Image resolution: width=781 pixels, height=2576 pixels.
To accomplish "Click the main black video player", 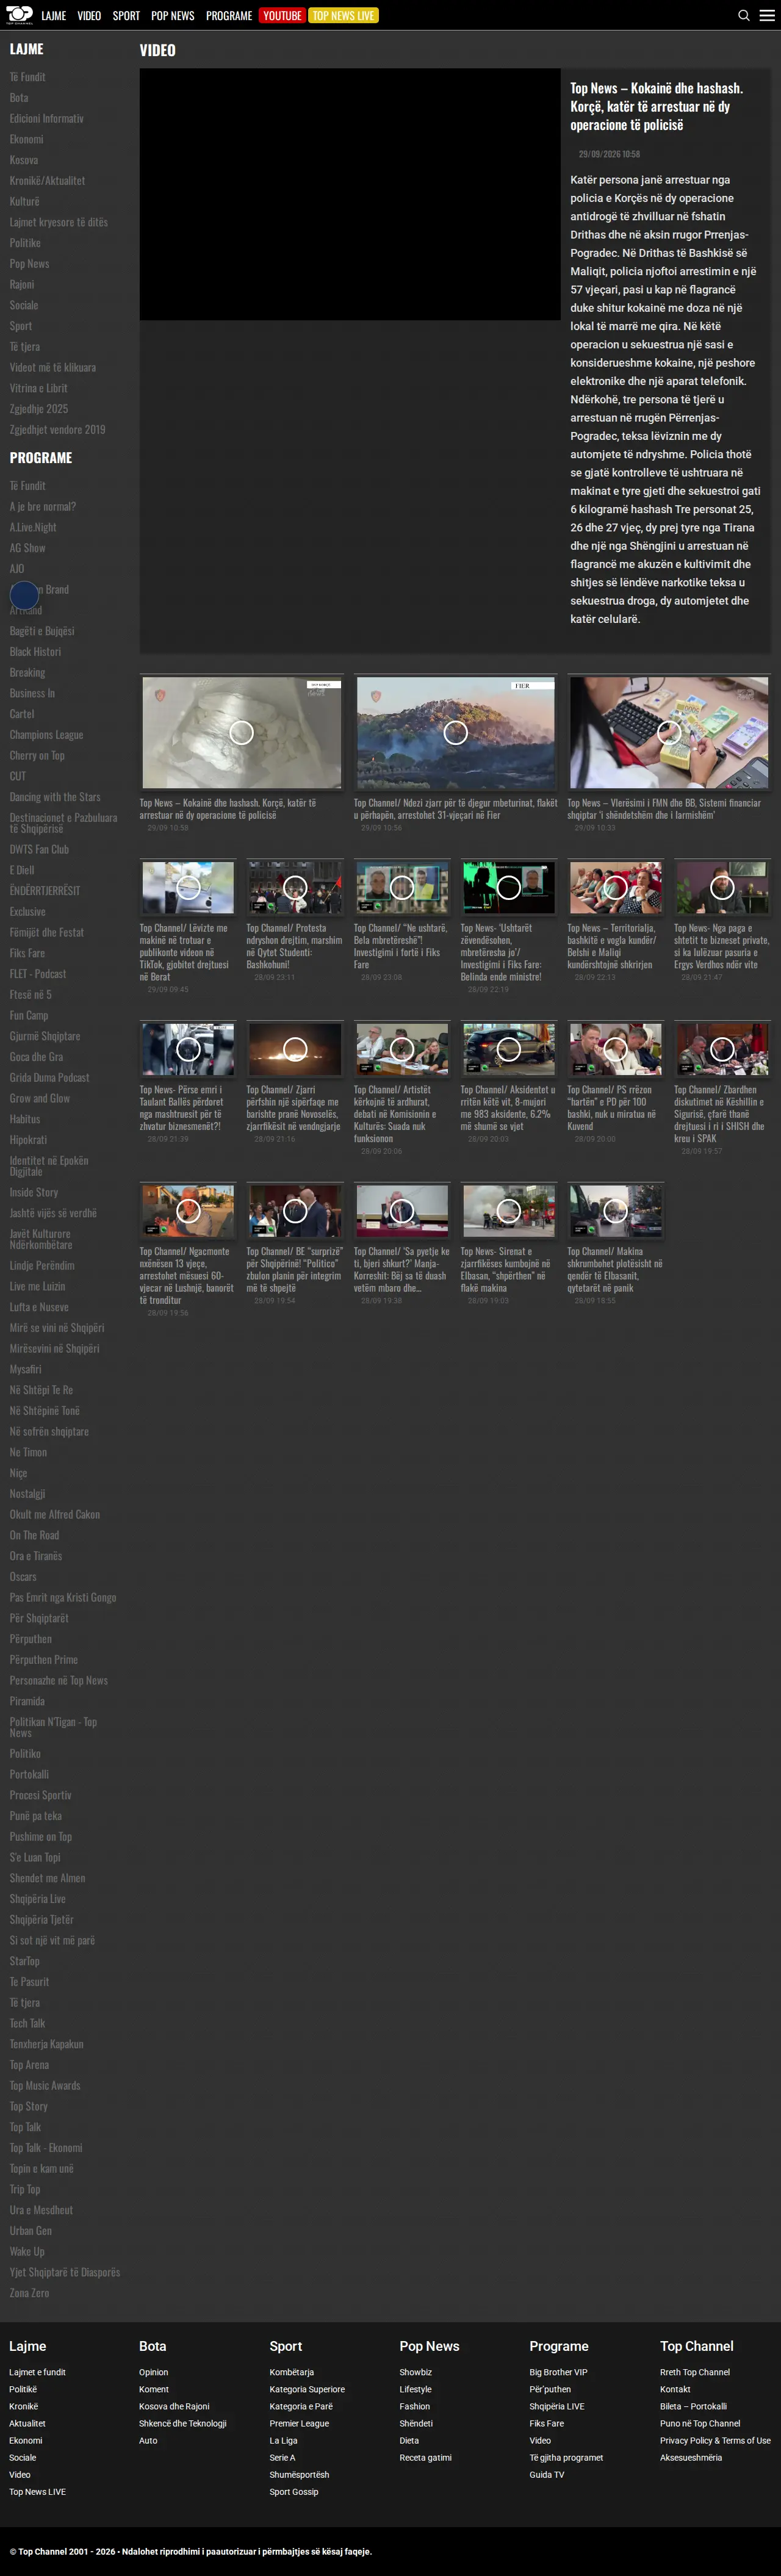I will [x=350, y=194].
